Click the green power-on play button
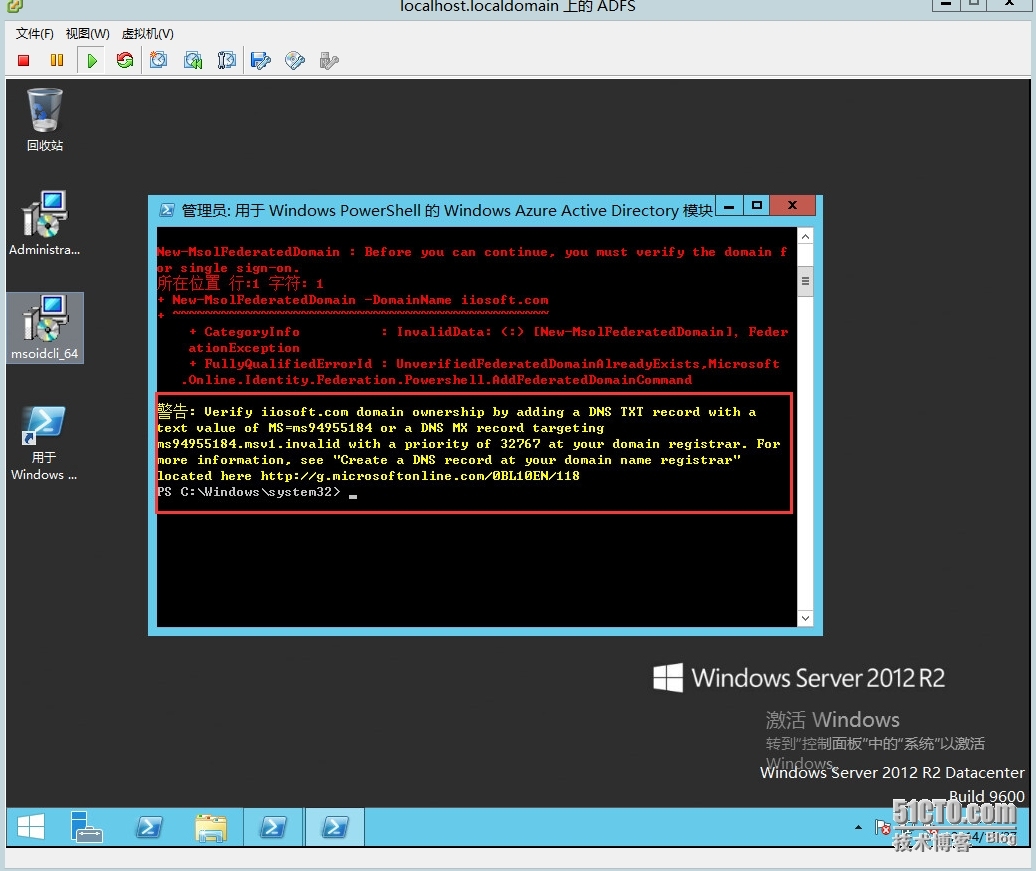 click(92, 61)
